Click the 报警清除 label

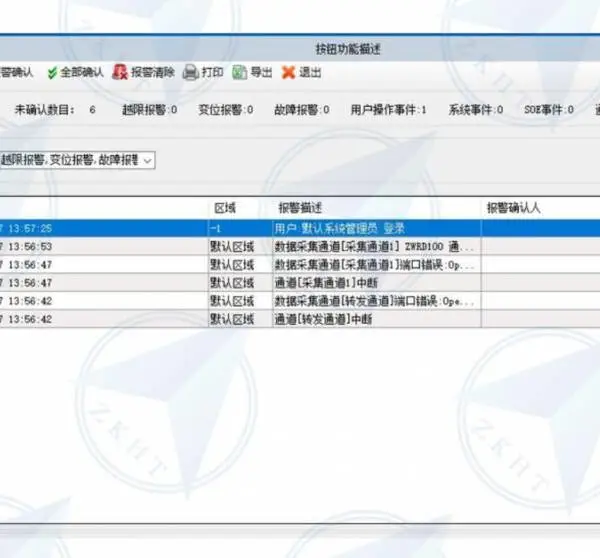(153, 72)
